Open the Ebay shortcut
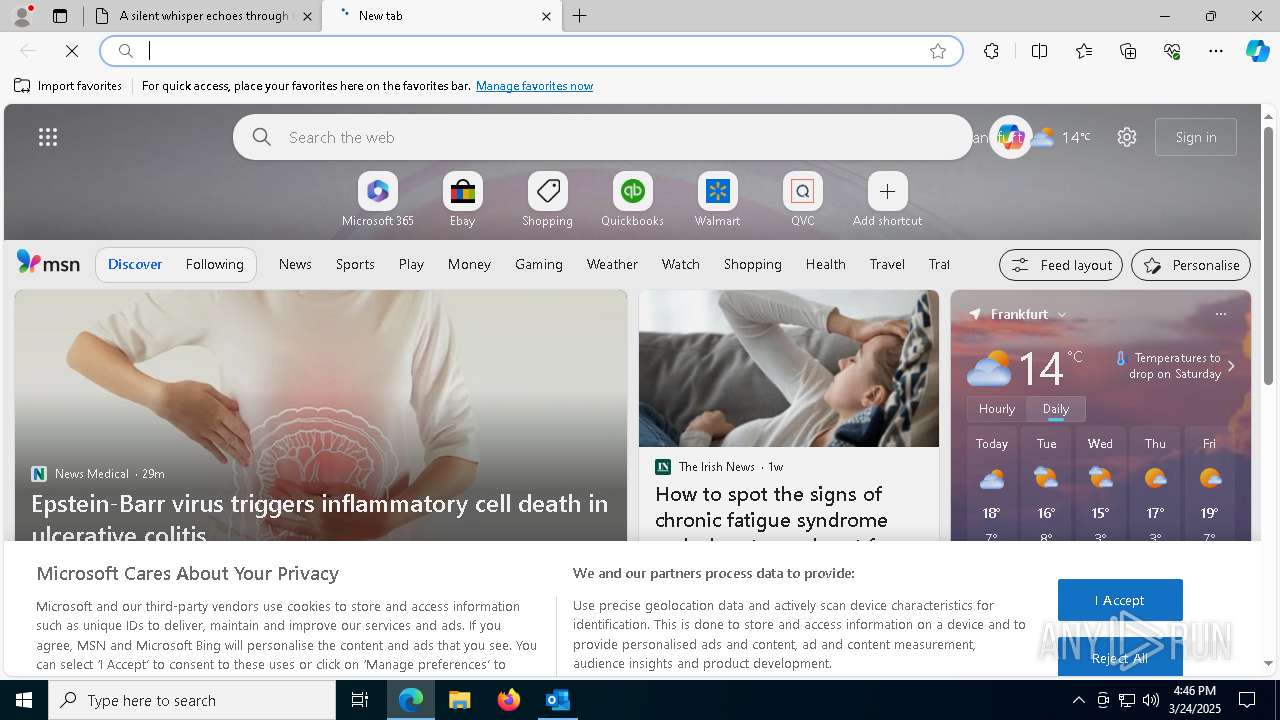The height and width of the screenshot is (720, 1280). click(462, 200)
